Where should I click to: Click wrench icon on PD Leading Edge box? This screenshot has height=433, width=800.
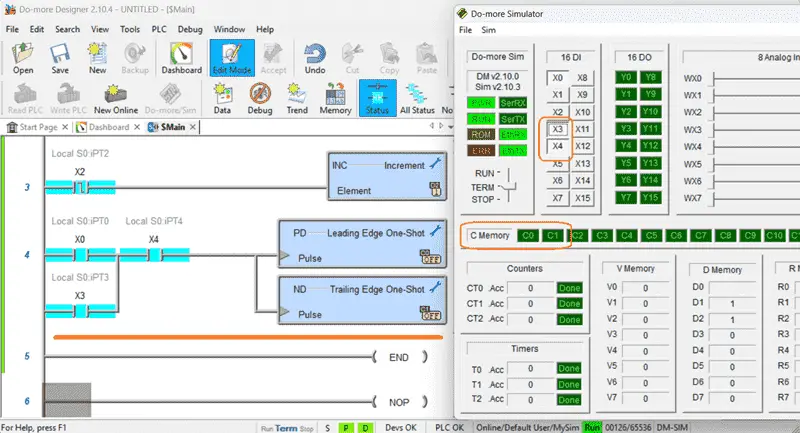click(435, 231)
